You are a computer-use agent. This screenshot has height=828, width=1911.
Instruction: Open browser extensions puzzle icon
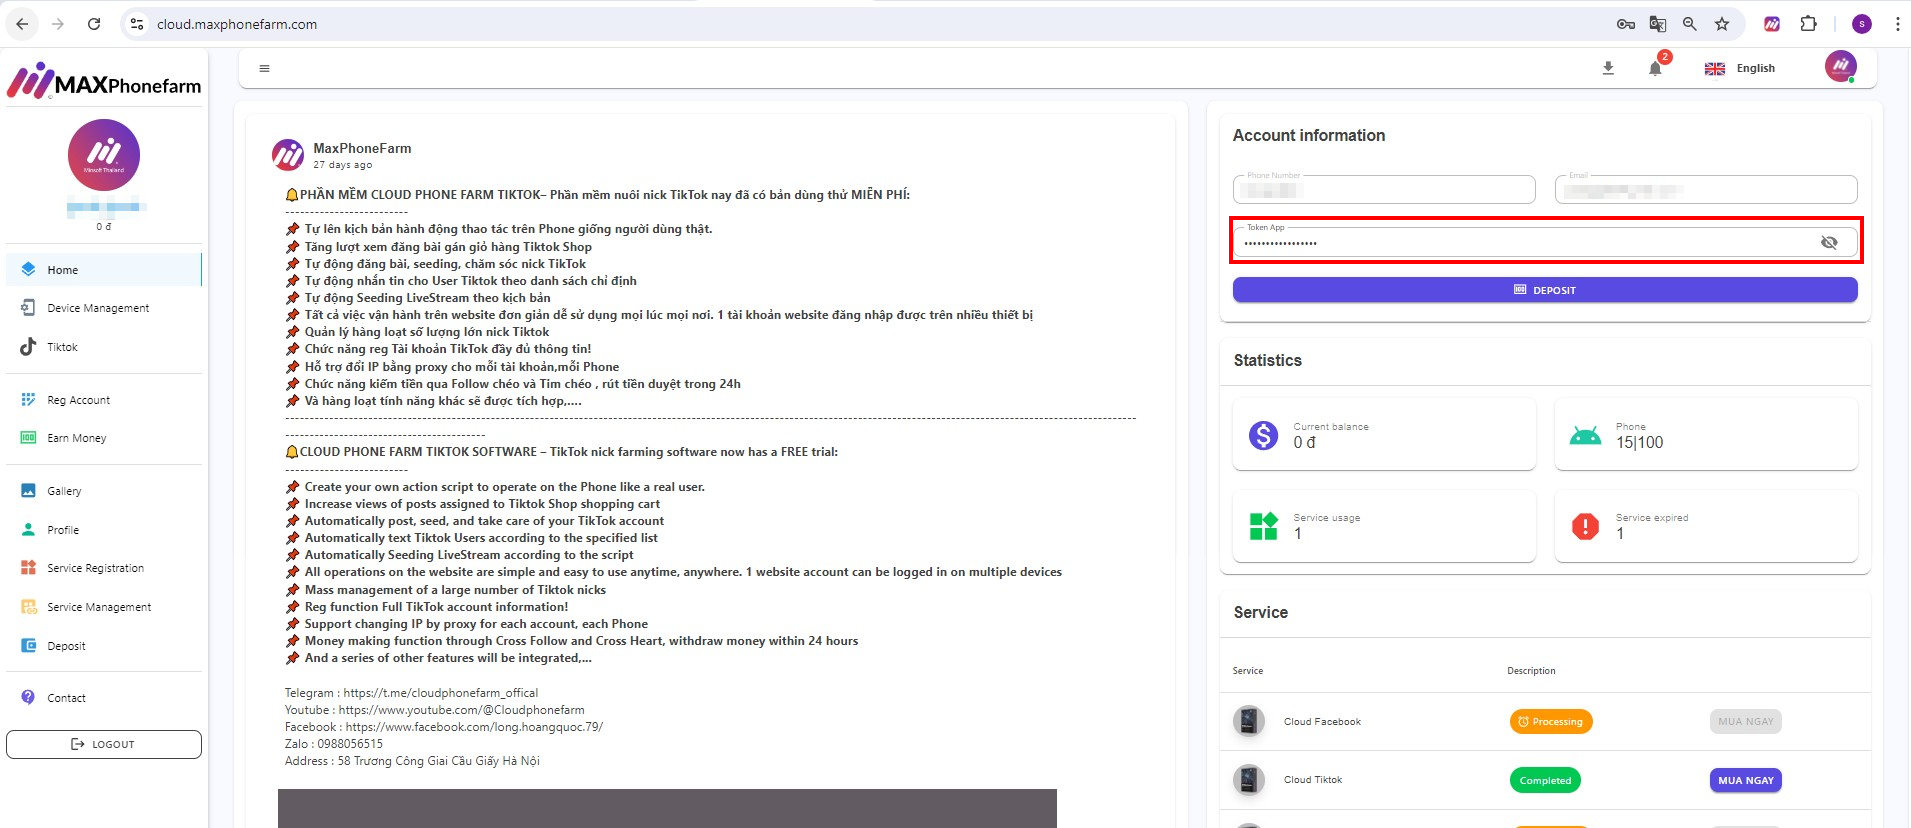tap(1808, 24)
